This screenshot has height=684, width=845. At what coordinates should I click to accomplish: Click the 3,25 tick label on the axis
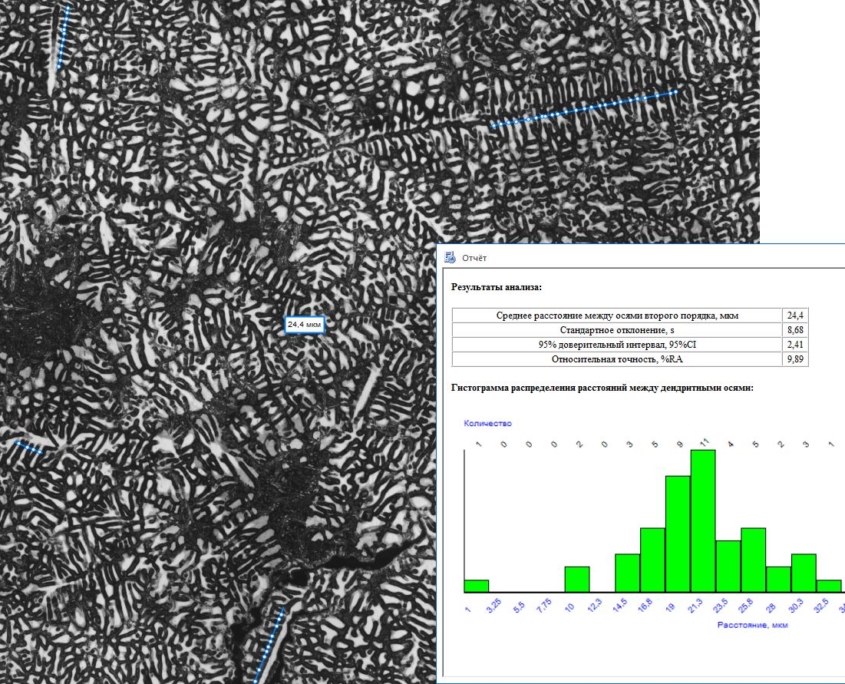point(494,605)
